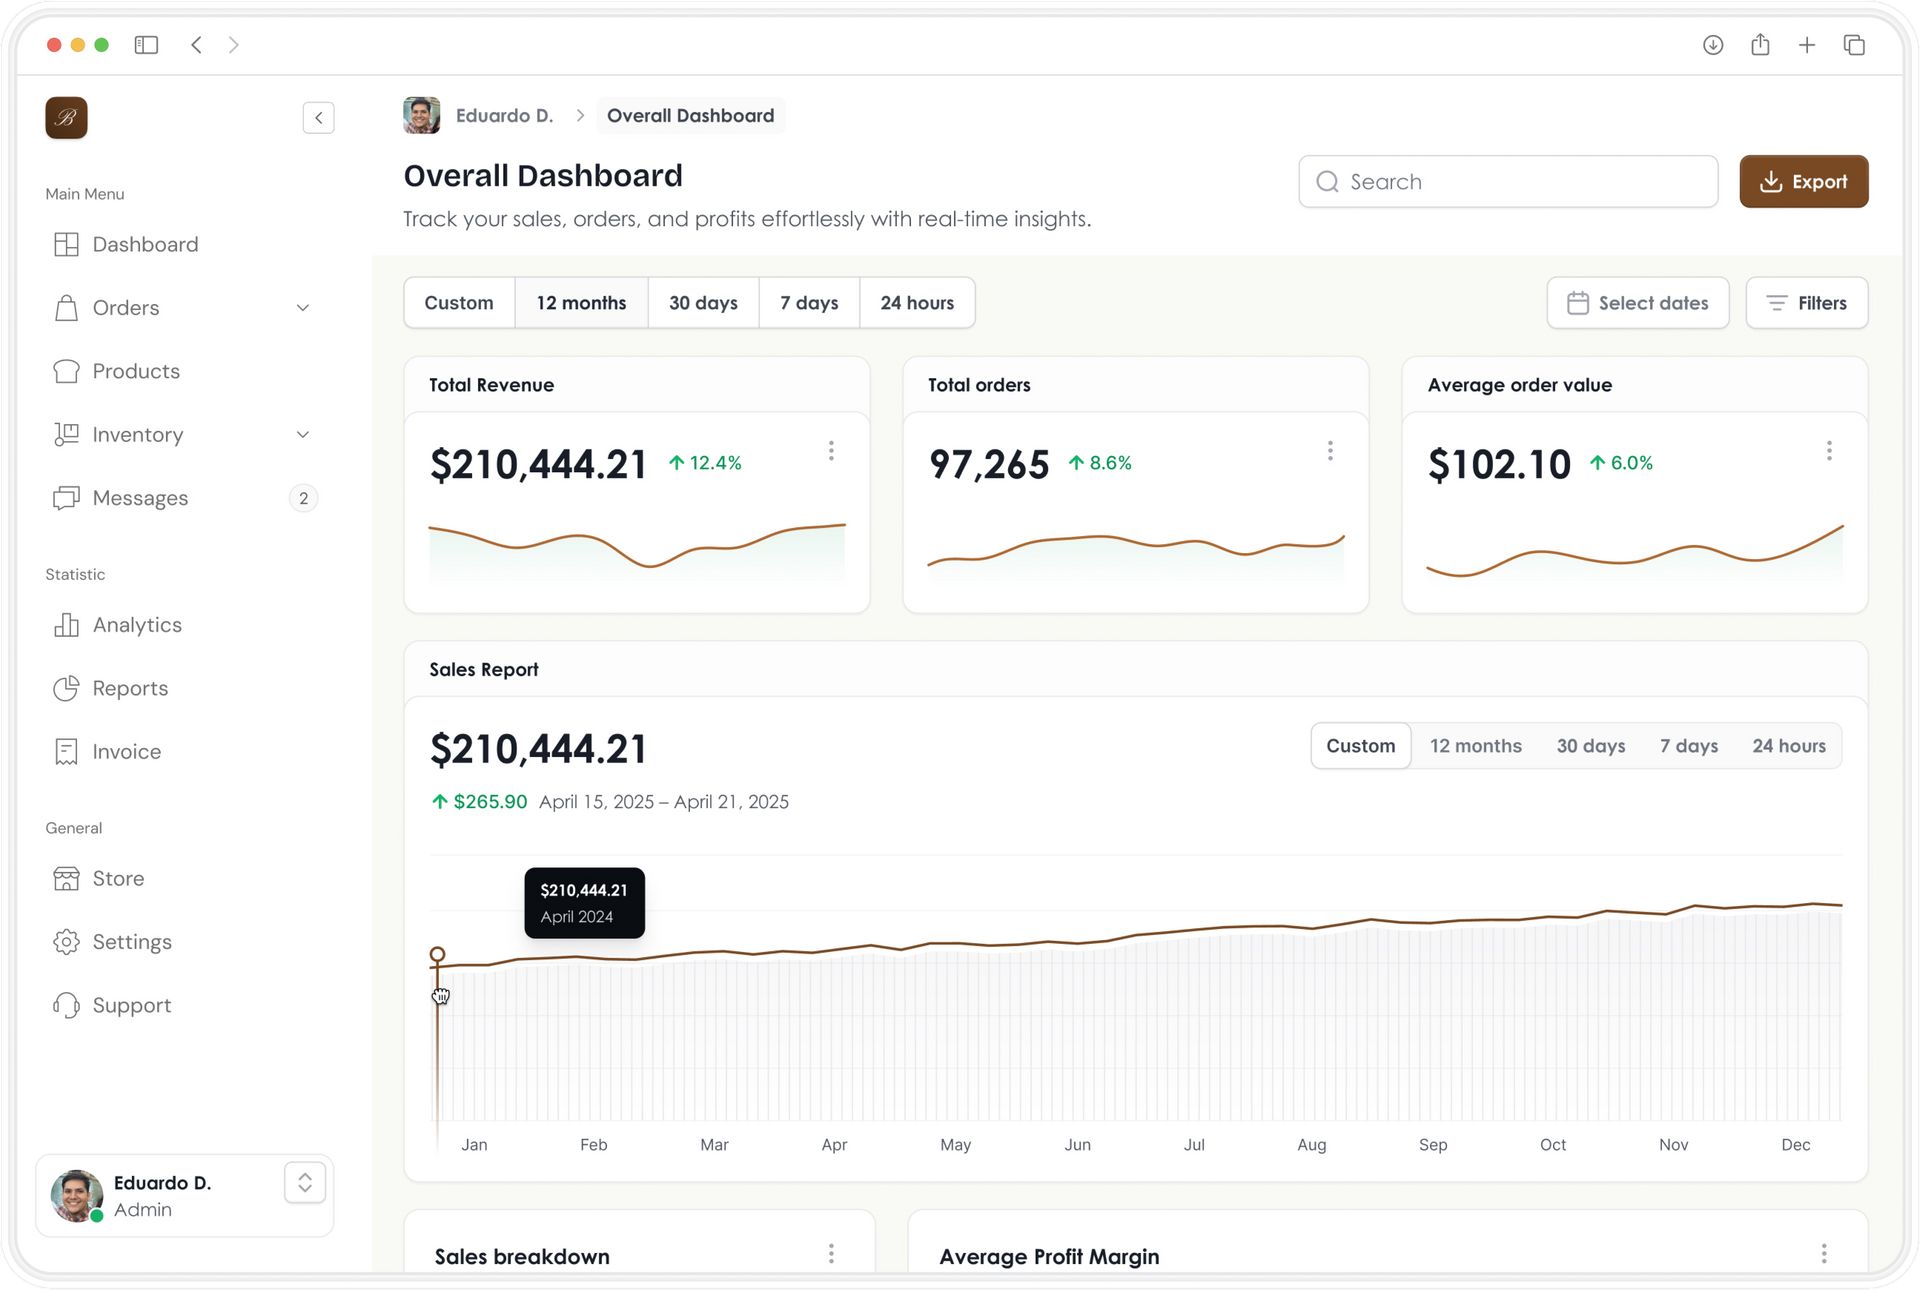Expand the Inventory submenu chevron
1920x1290 pixels.
[303, 435]
